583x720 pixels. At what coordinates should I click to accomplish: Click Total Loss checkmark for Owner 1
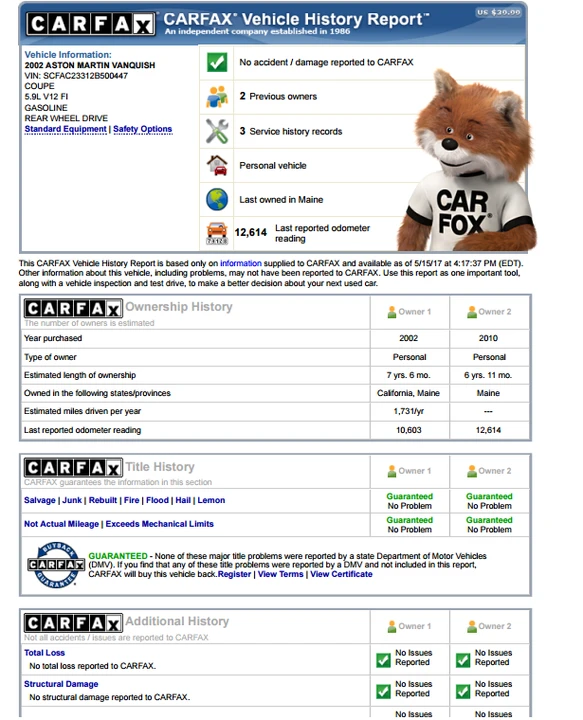pos(383,660)
